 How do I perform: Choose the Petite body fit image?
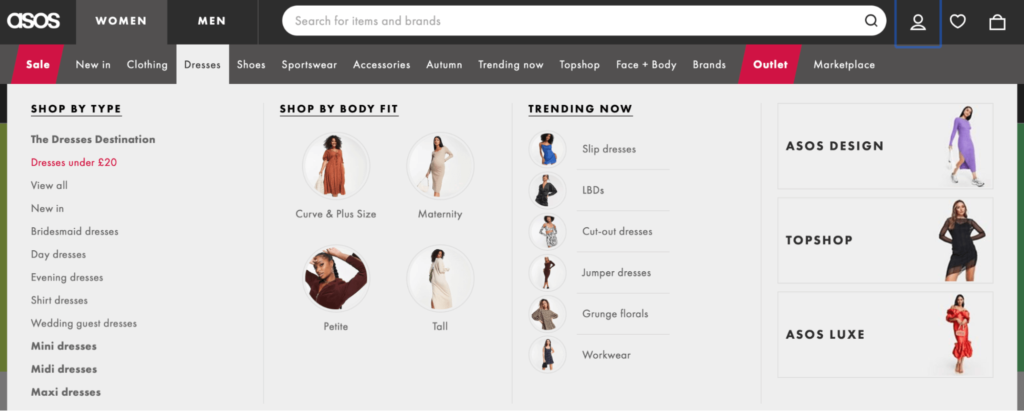pos(336,278)
